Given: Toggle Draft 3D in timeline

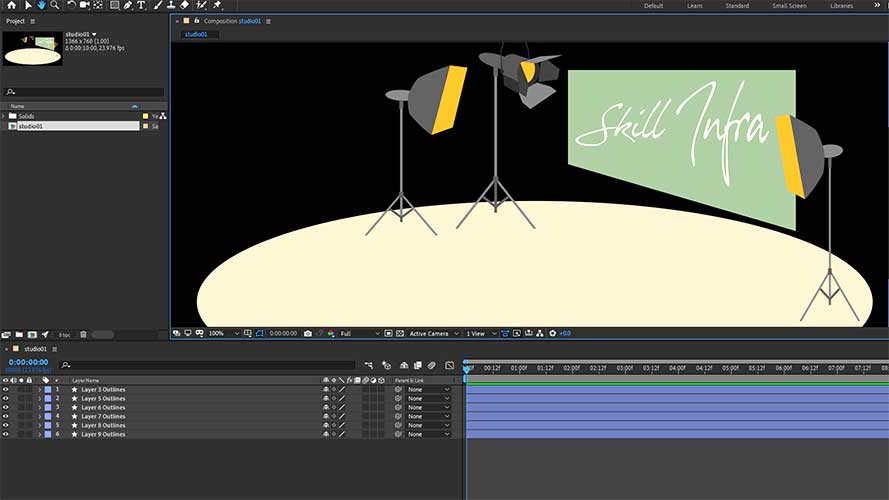Looking at the screenshot, I should (387, 366).
